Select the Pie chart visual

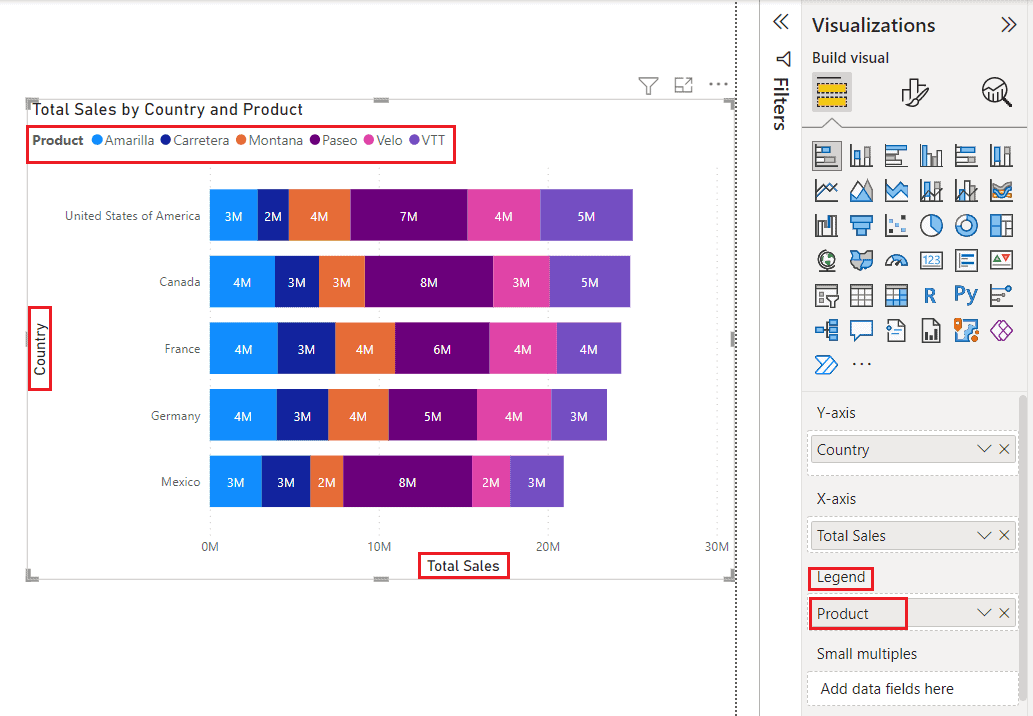[x=931, y=226]
